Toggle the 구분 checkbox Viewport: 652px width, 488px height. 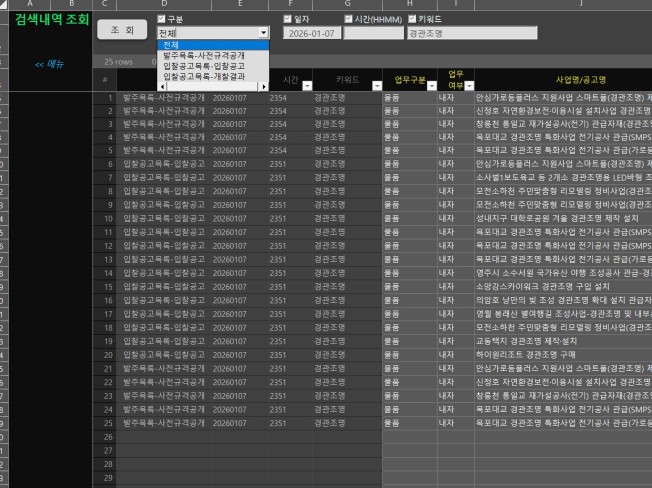[162, 19]
